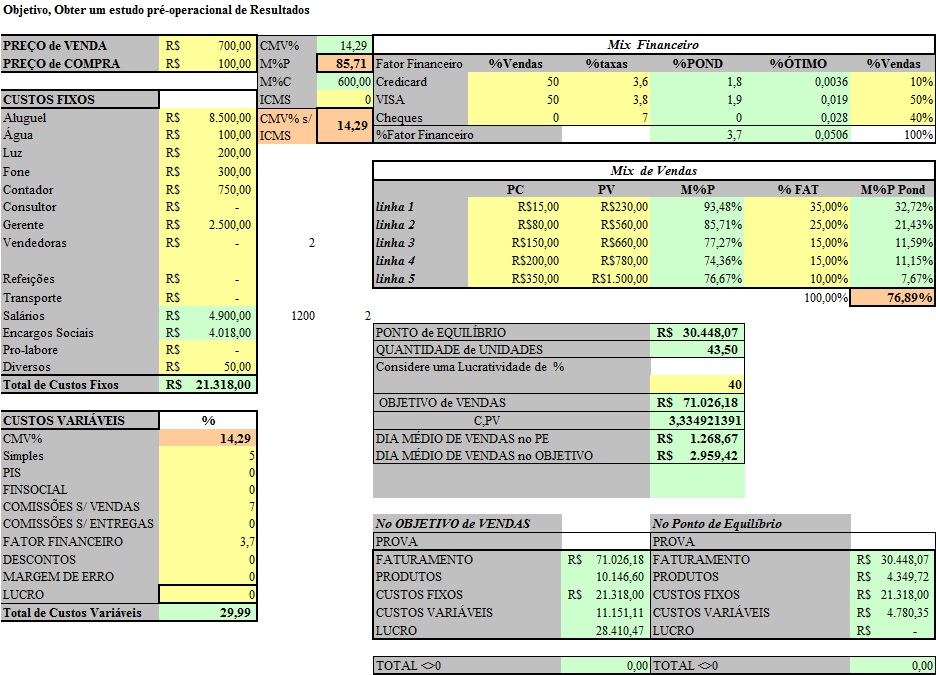Click the "Fone" row label
Image resolution: width=936 pixels, height=675 pixels.
[16, 172]
